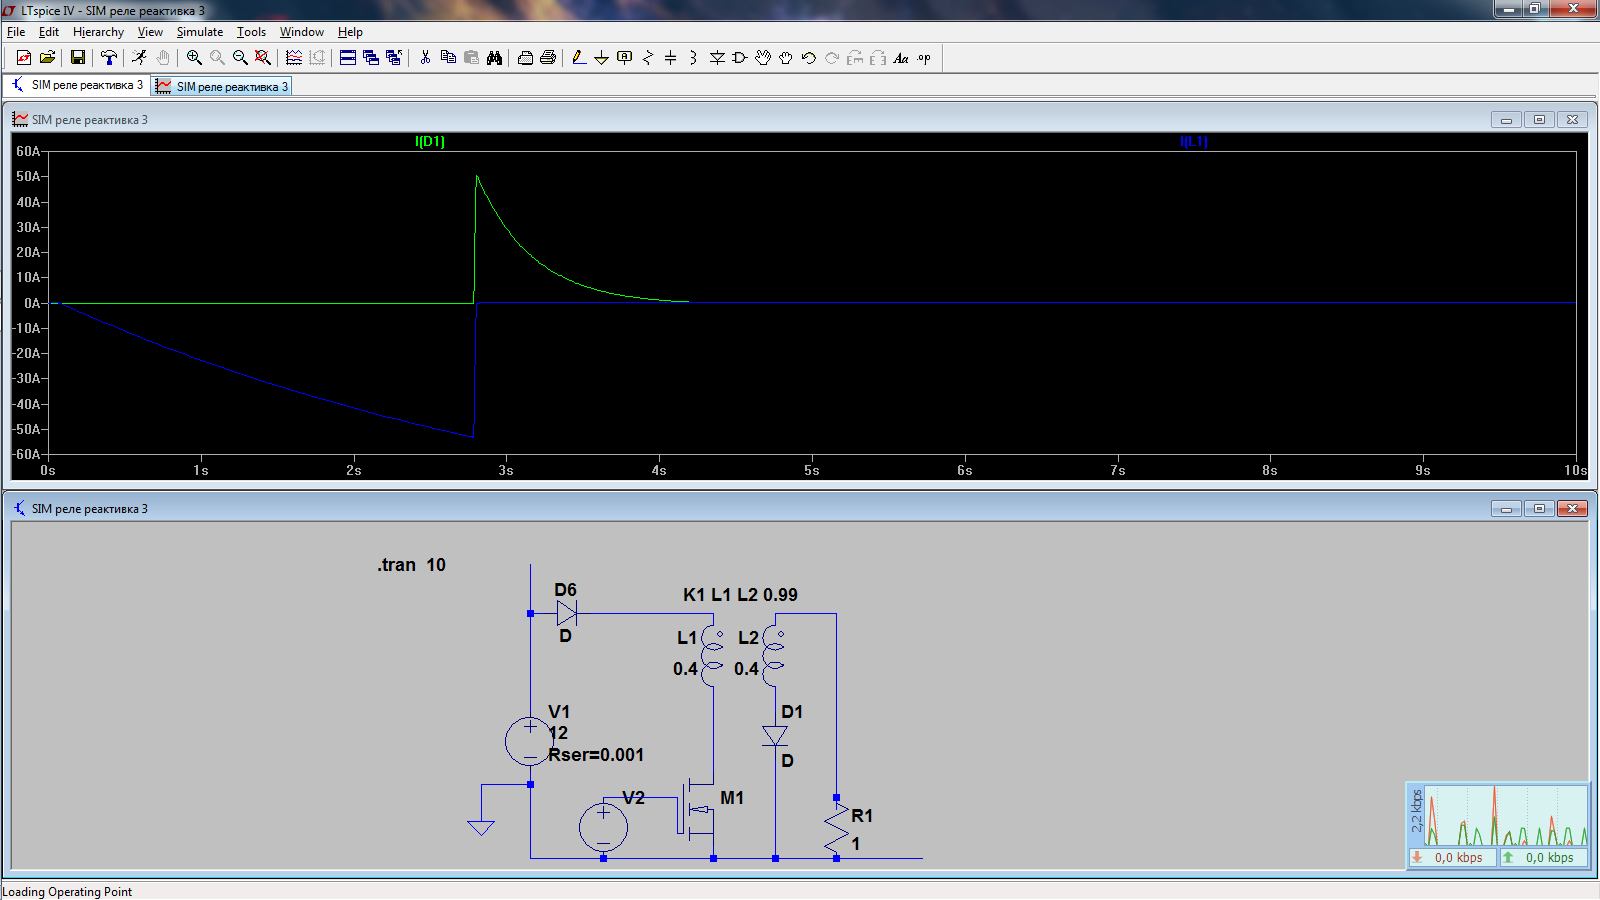Click the Run simulation icon
Viewport: 1600px width, 900px height.
139,58
